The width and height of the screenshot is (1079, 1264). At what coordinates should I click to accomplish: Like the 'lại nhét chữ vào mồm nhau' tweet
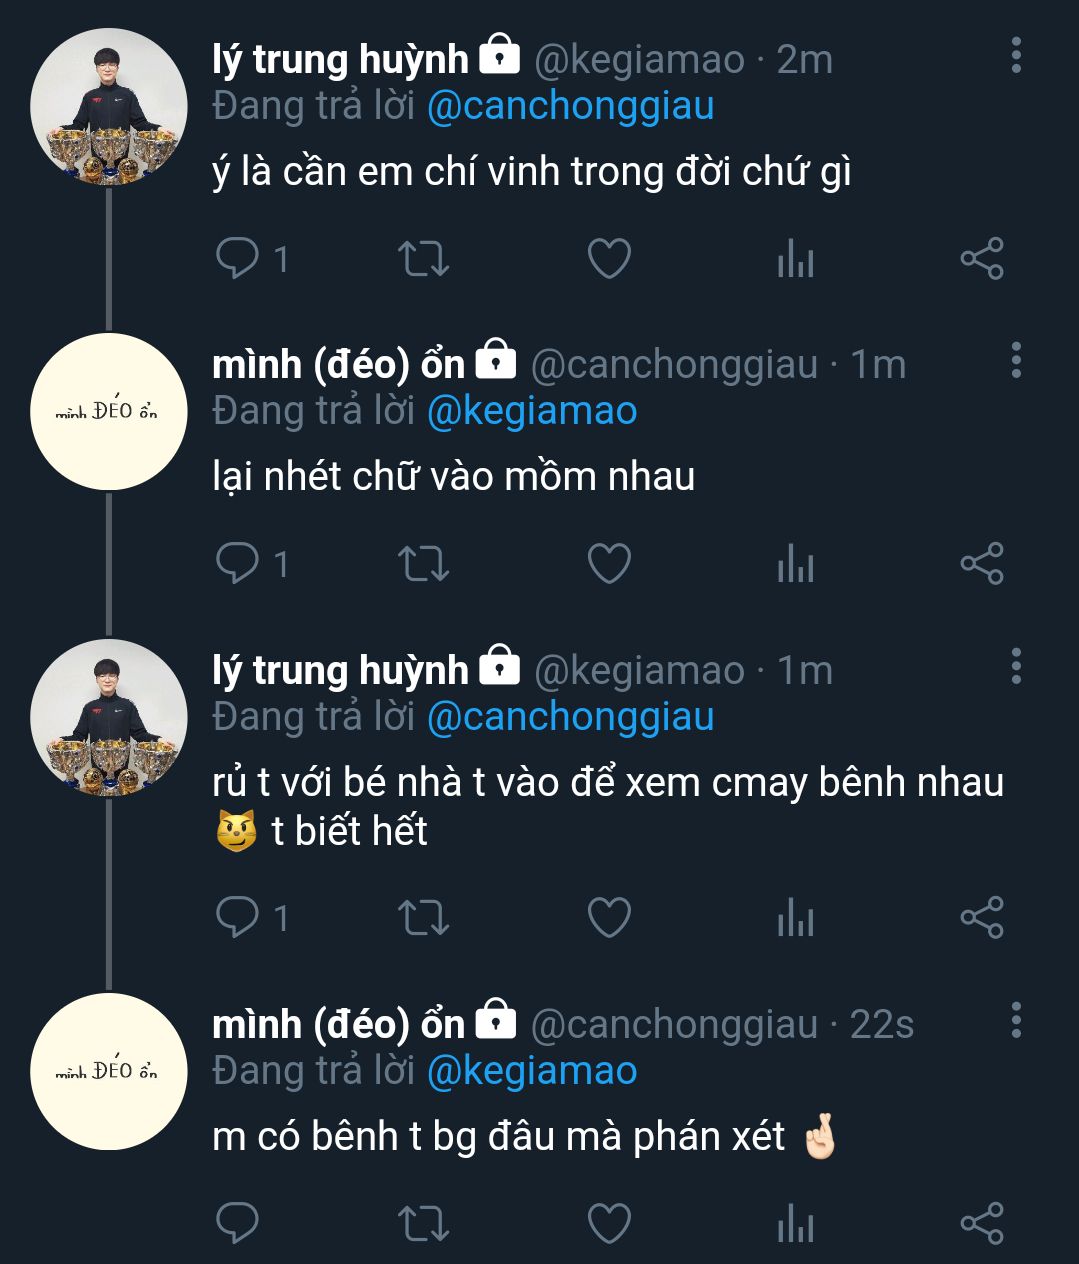point(608,564)
